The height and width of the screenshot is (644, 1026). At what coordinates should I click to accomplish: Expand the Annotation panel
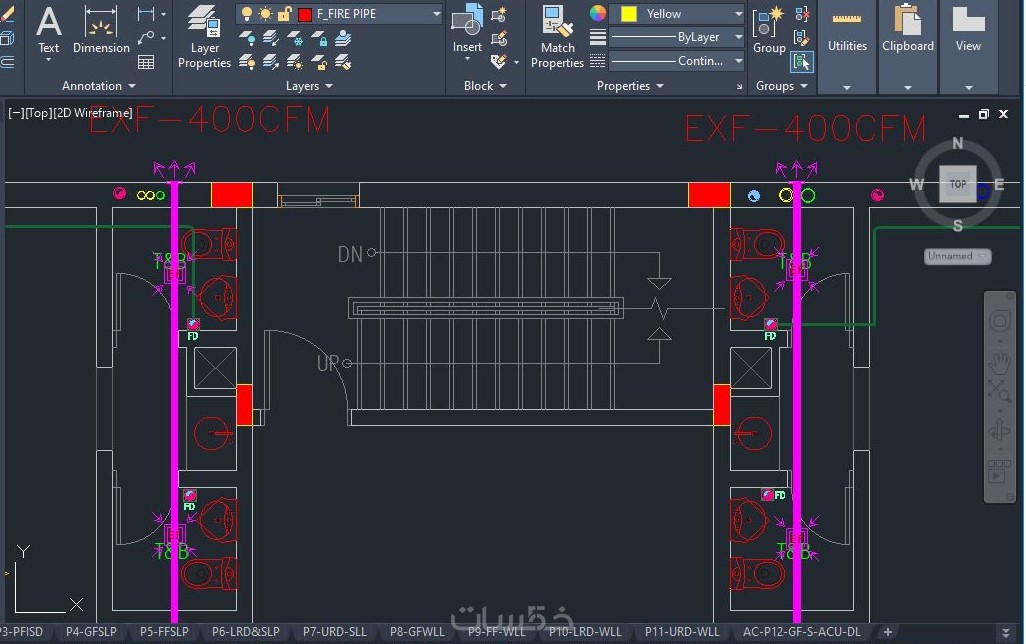pyautogui.click(x=98, y=86)
